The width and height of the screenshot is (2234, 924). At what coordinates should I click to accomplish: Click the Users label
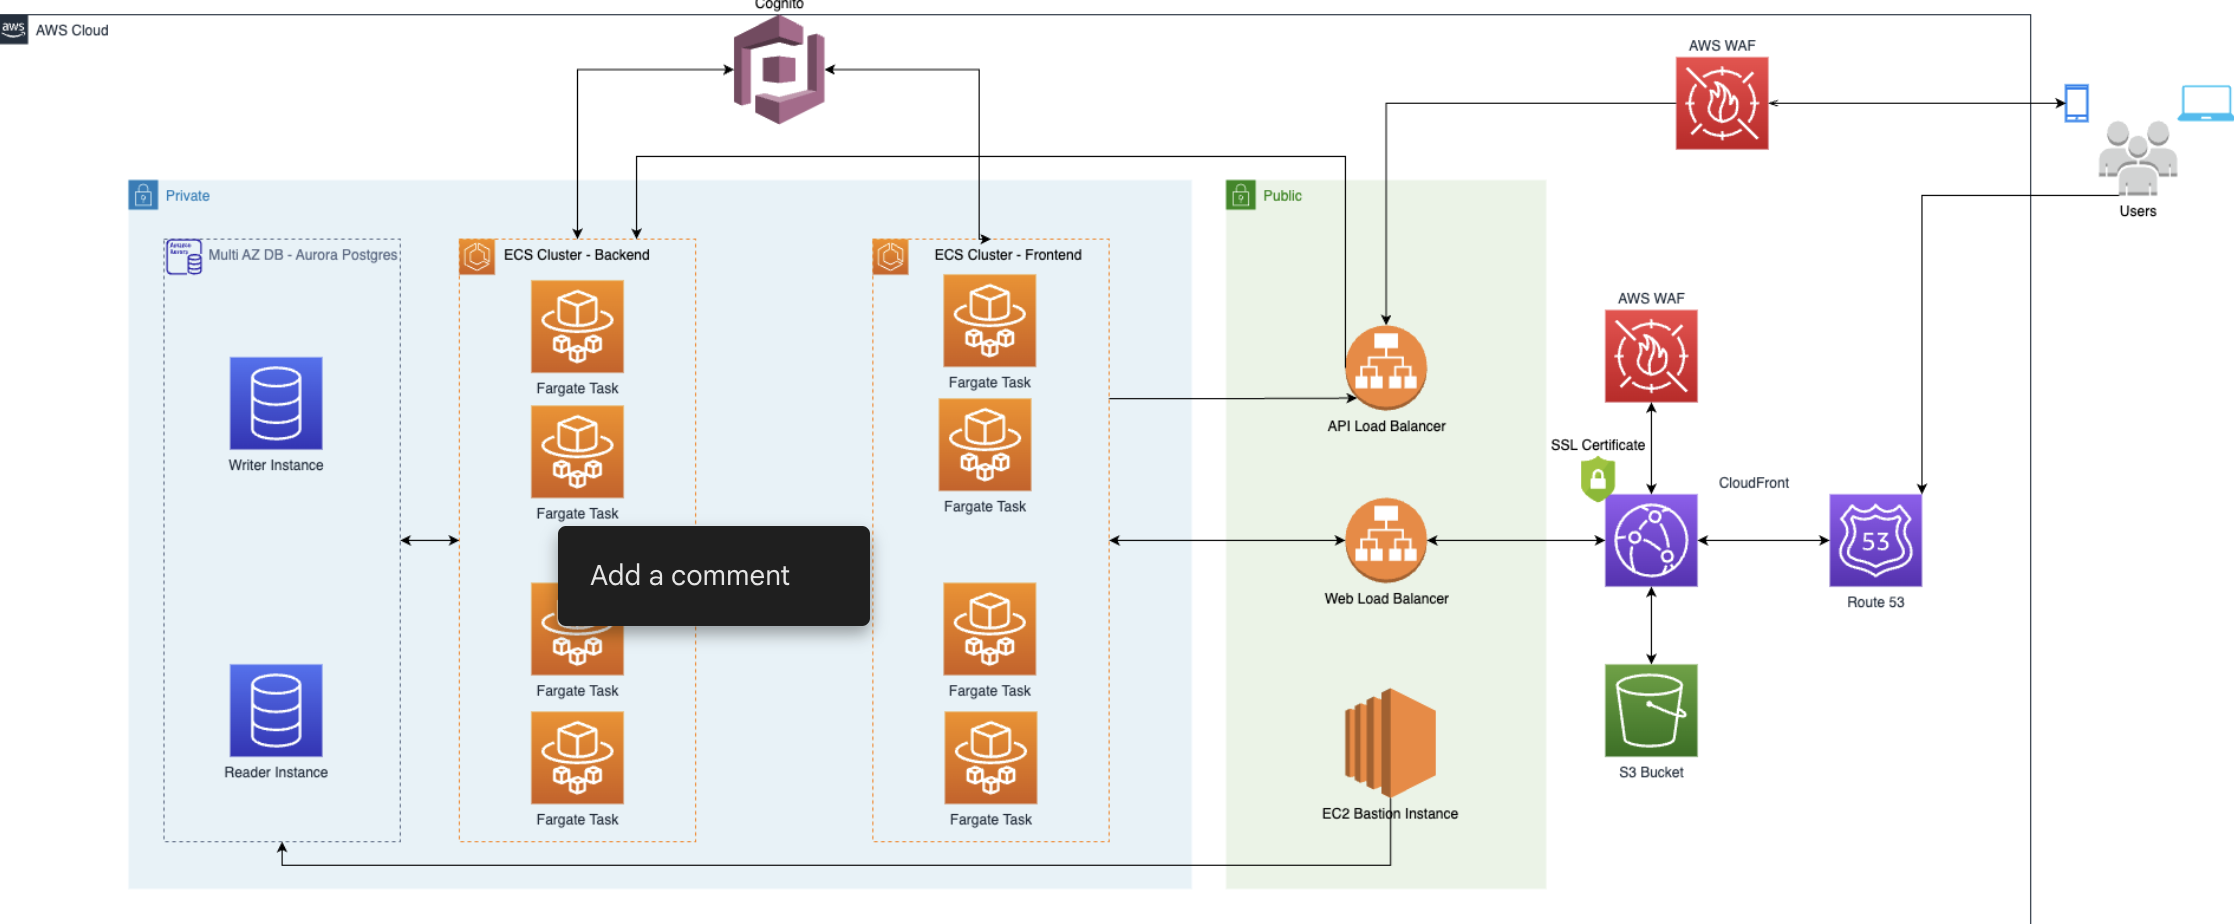pos(2138,211)
